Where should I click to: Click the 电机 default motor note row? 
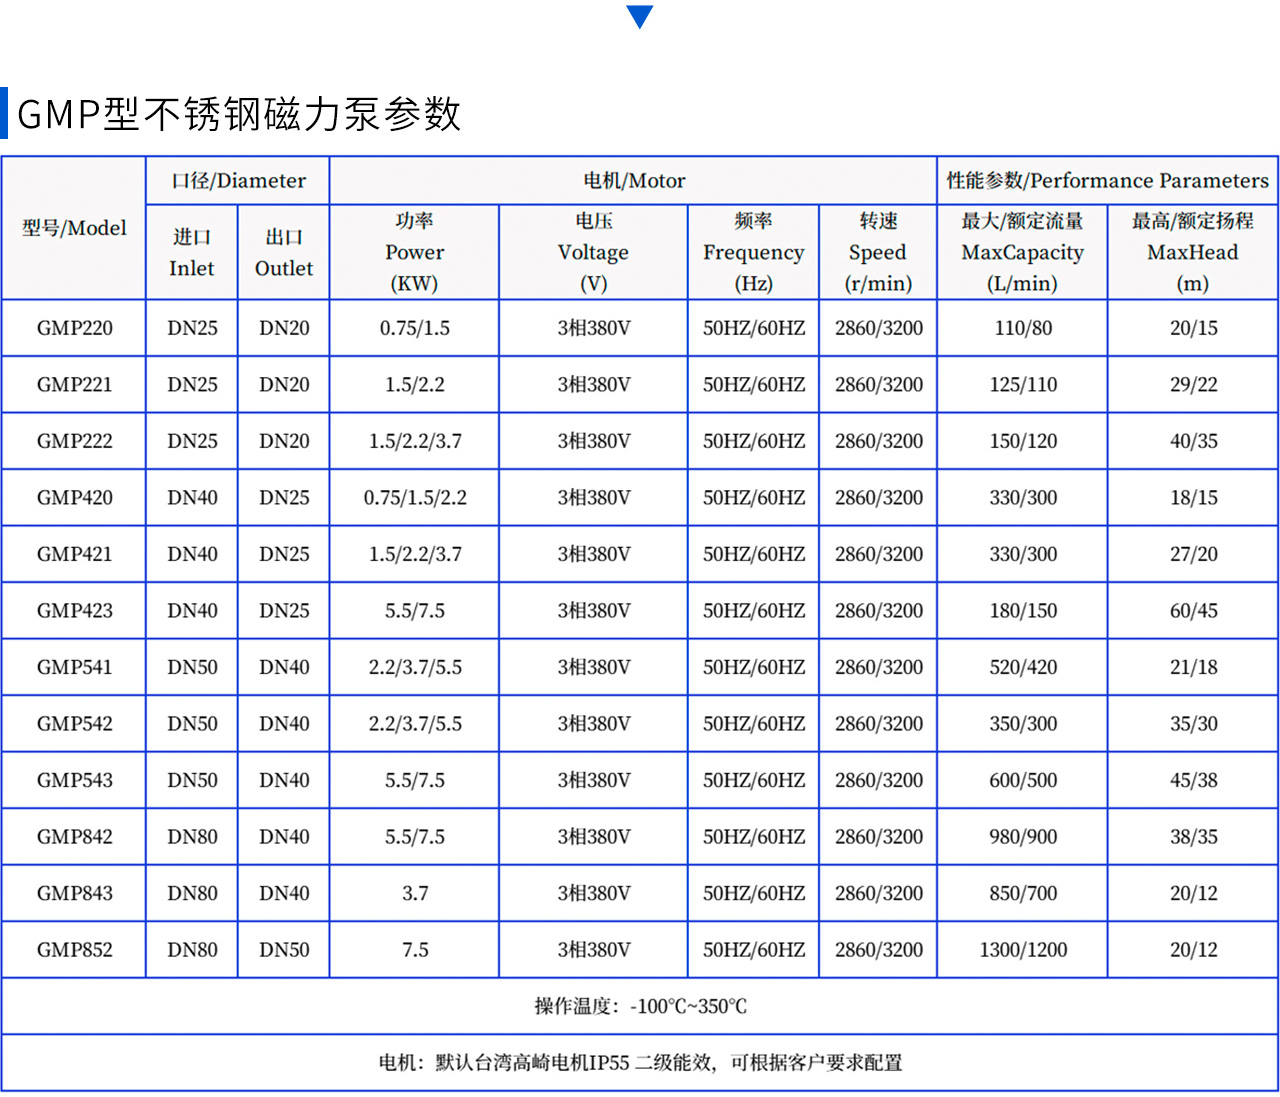point(640,1063)
